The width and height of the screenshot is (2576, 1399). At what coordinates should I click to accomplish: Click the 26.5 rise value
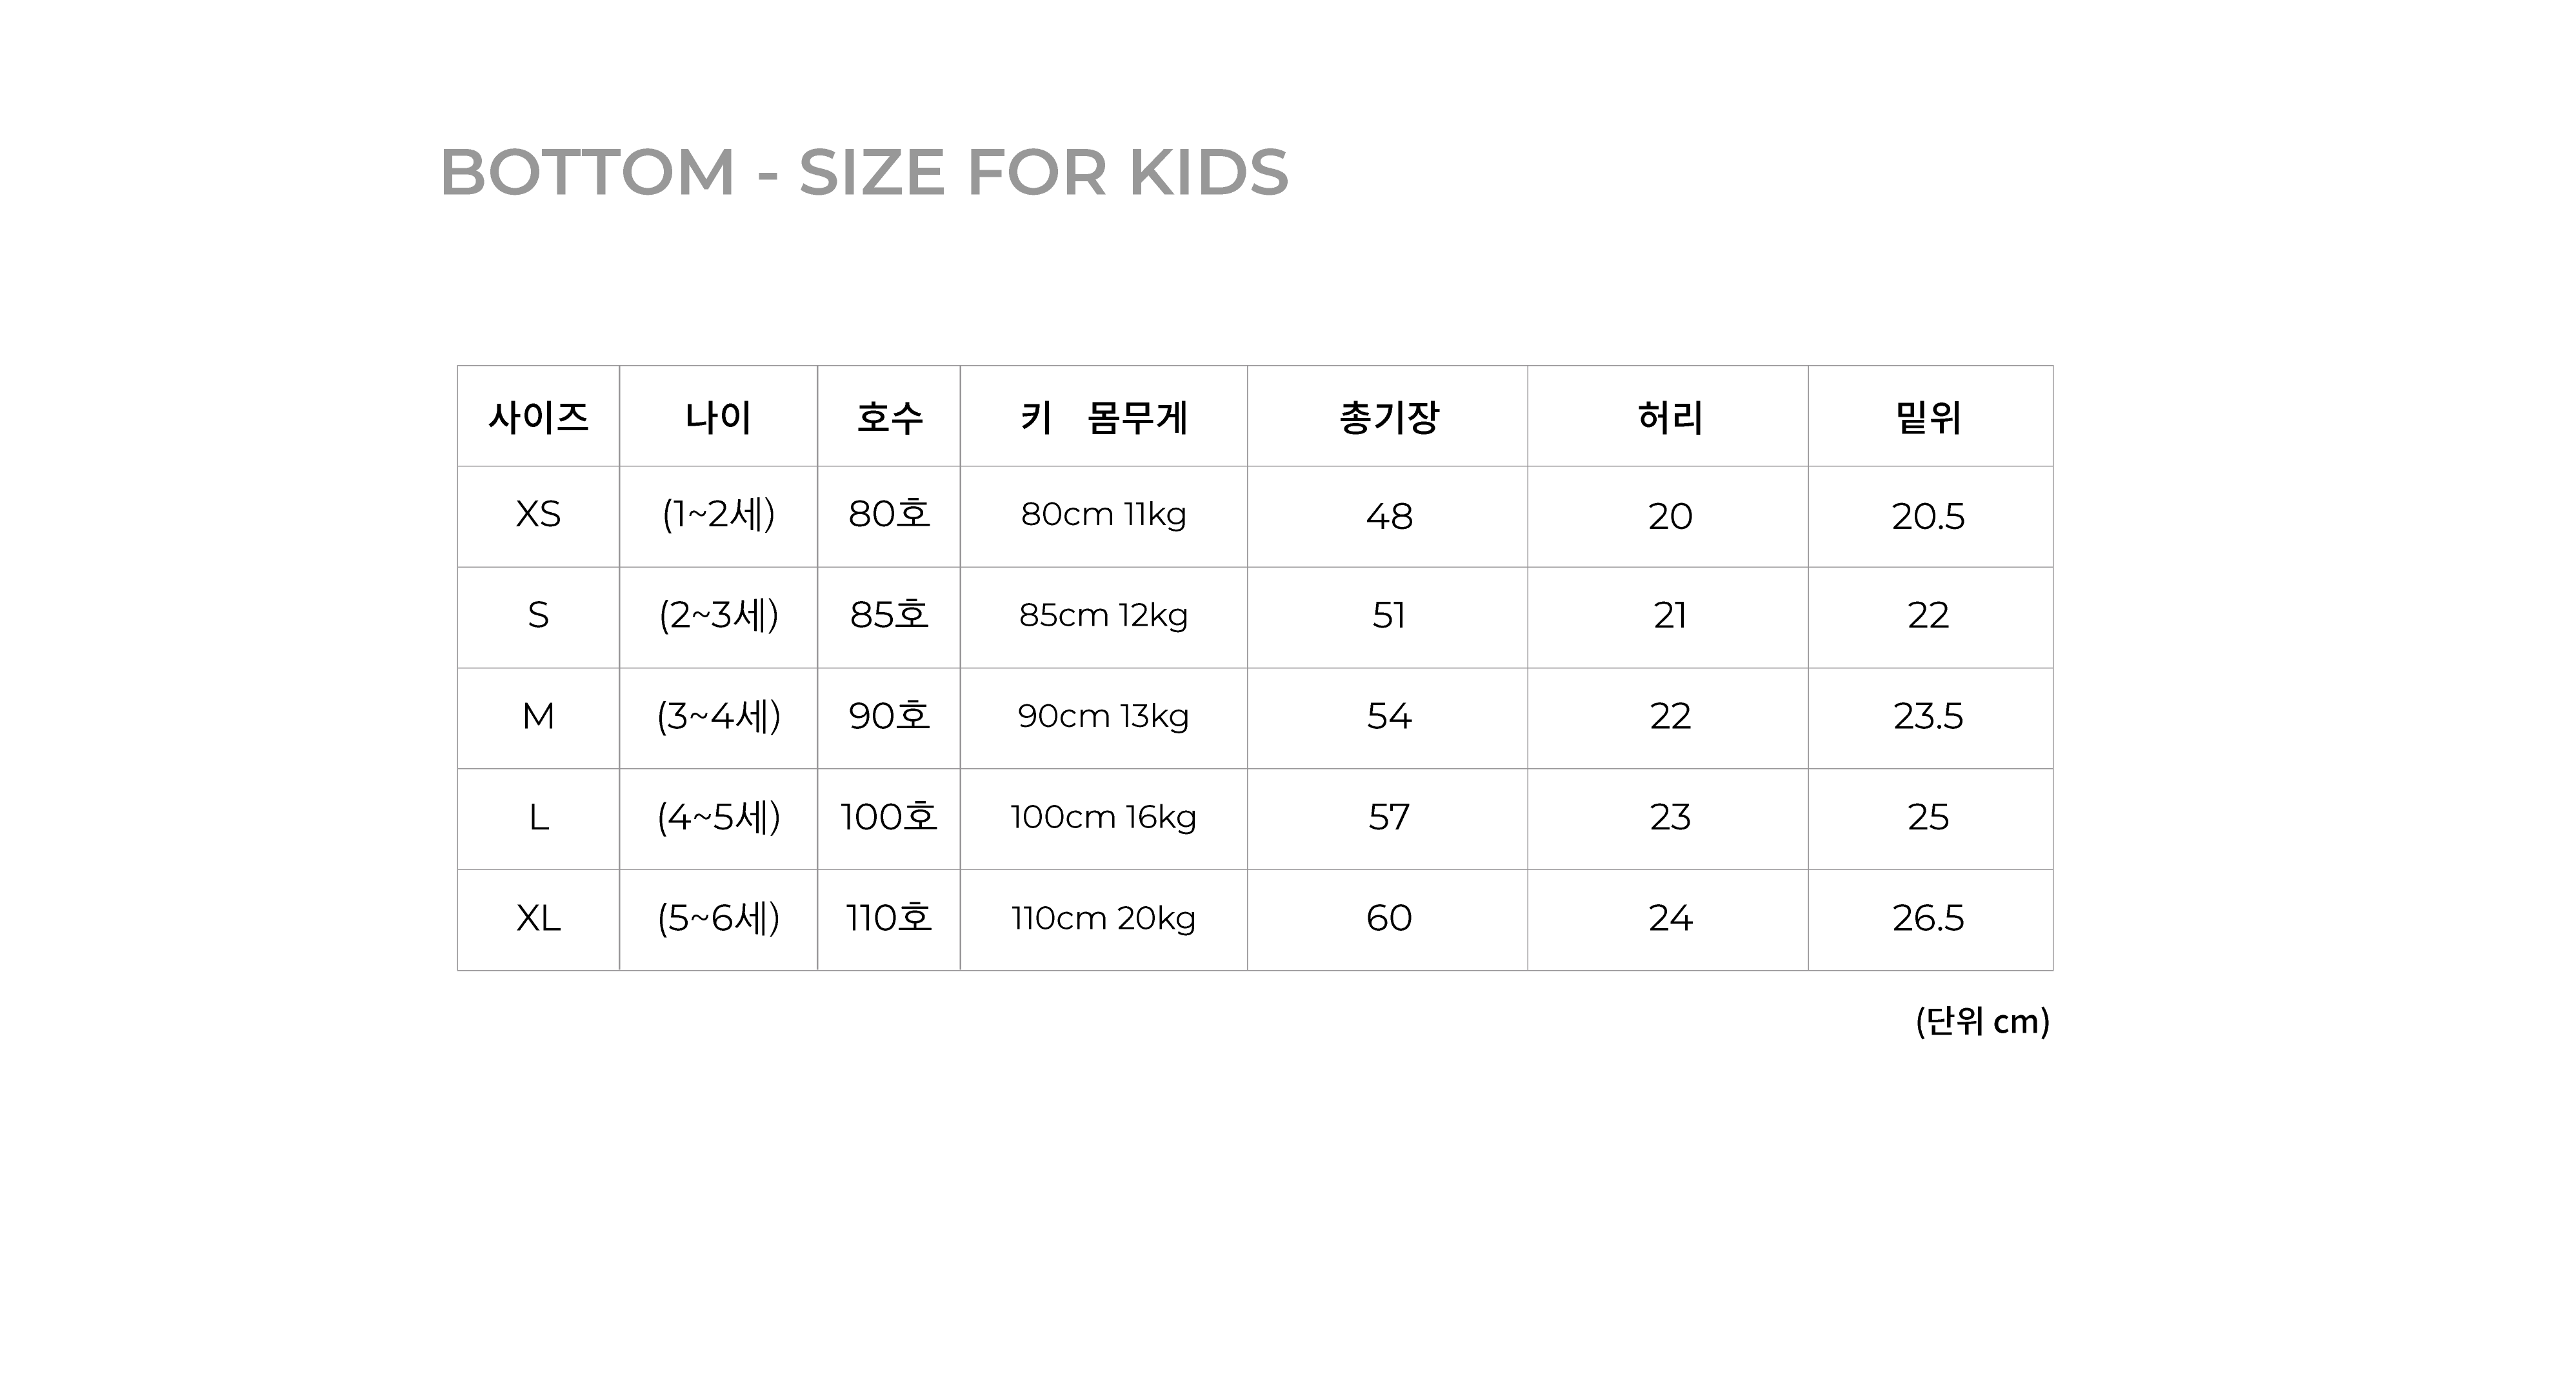click(1928, 918)
